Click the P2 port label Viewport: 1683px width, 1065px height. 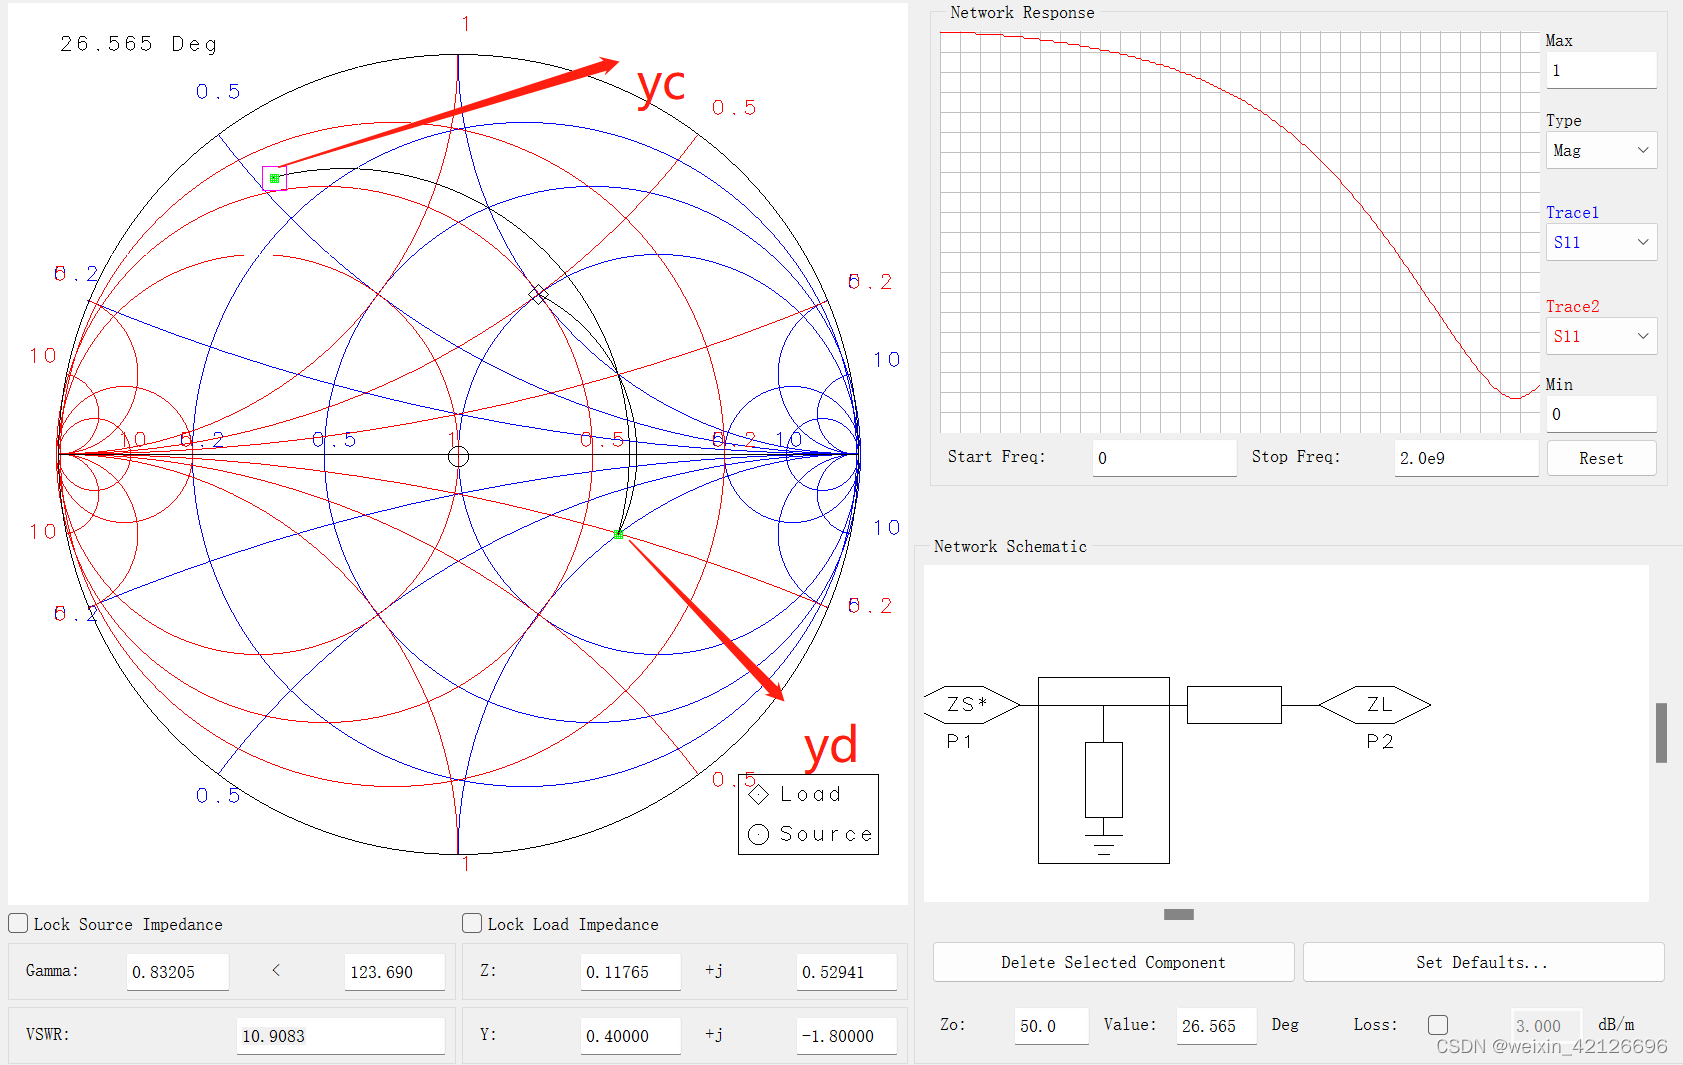tap(1380, 741)
